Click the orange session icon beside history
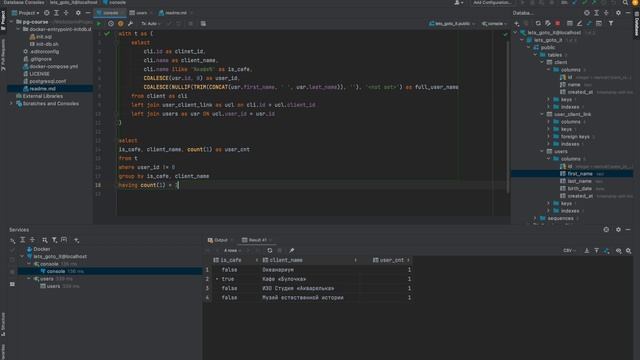The image size is (640, 360). (x=120, y=24)
